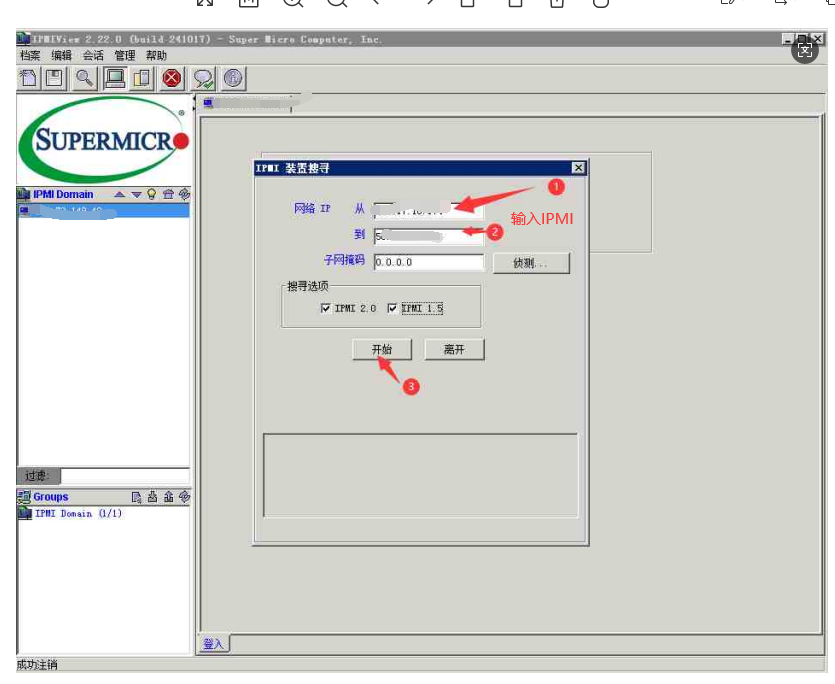Switch to the 登入 tab
The width and height of the screenshot is (835, 684).
click(213, 644)
